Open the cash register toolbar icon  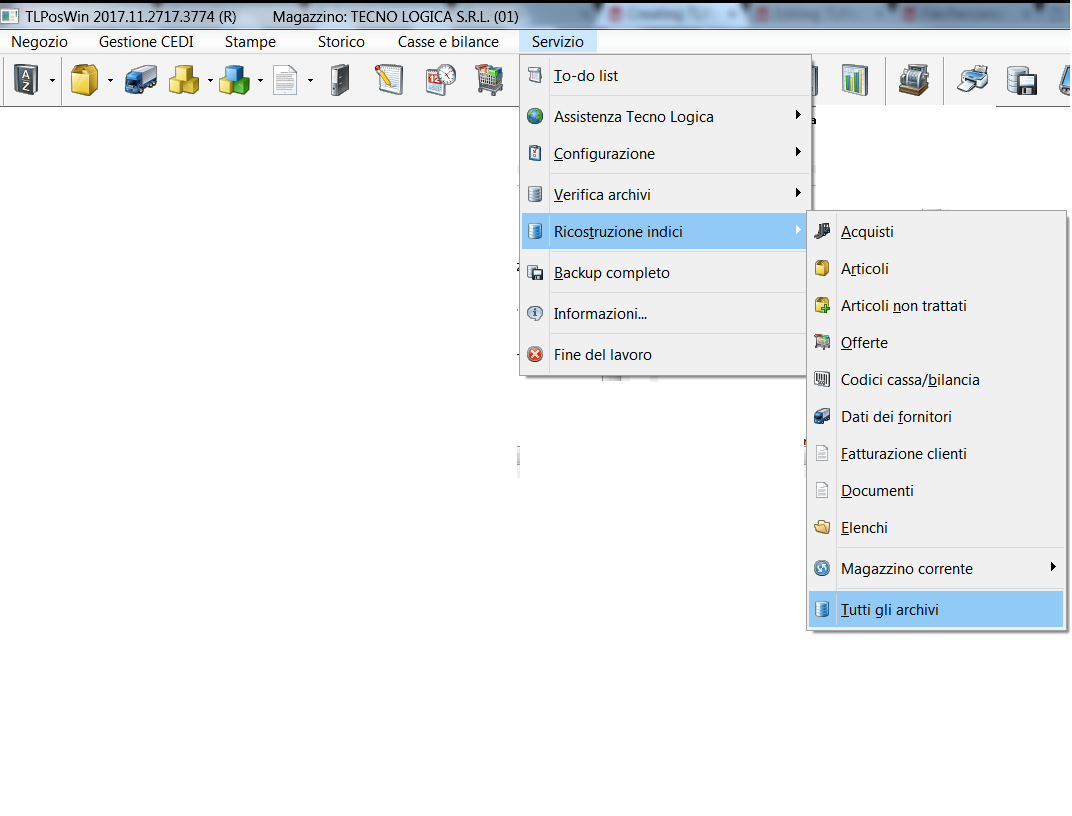pos(914,80)
